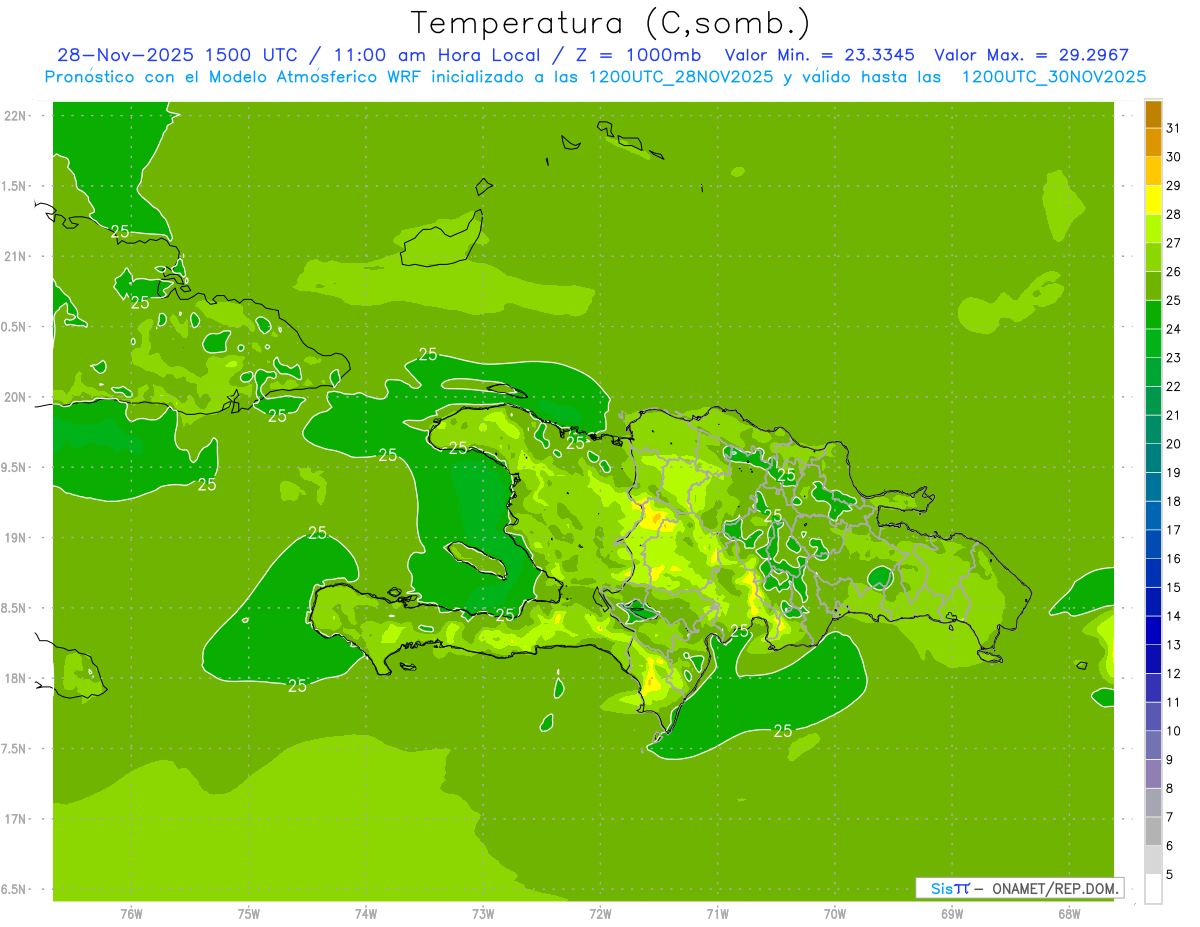Click the 69W longitude label

952,914
